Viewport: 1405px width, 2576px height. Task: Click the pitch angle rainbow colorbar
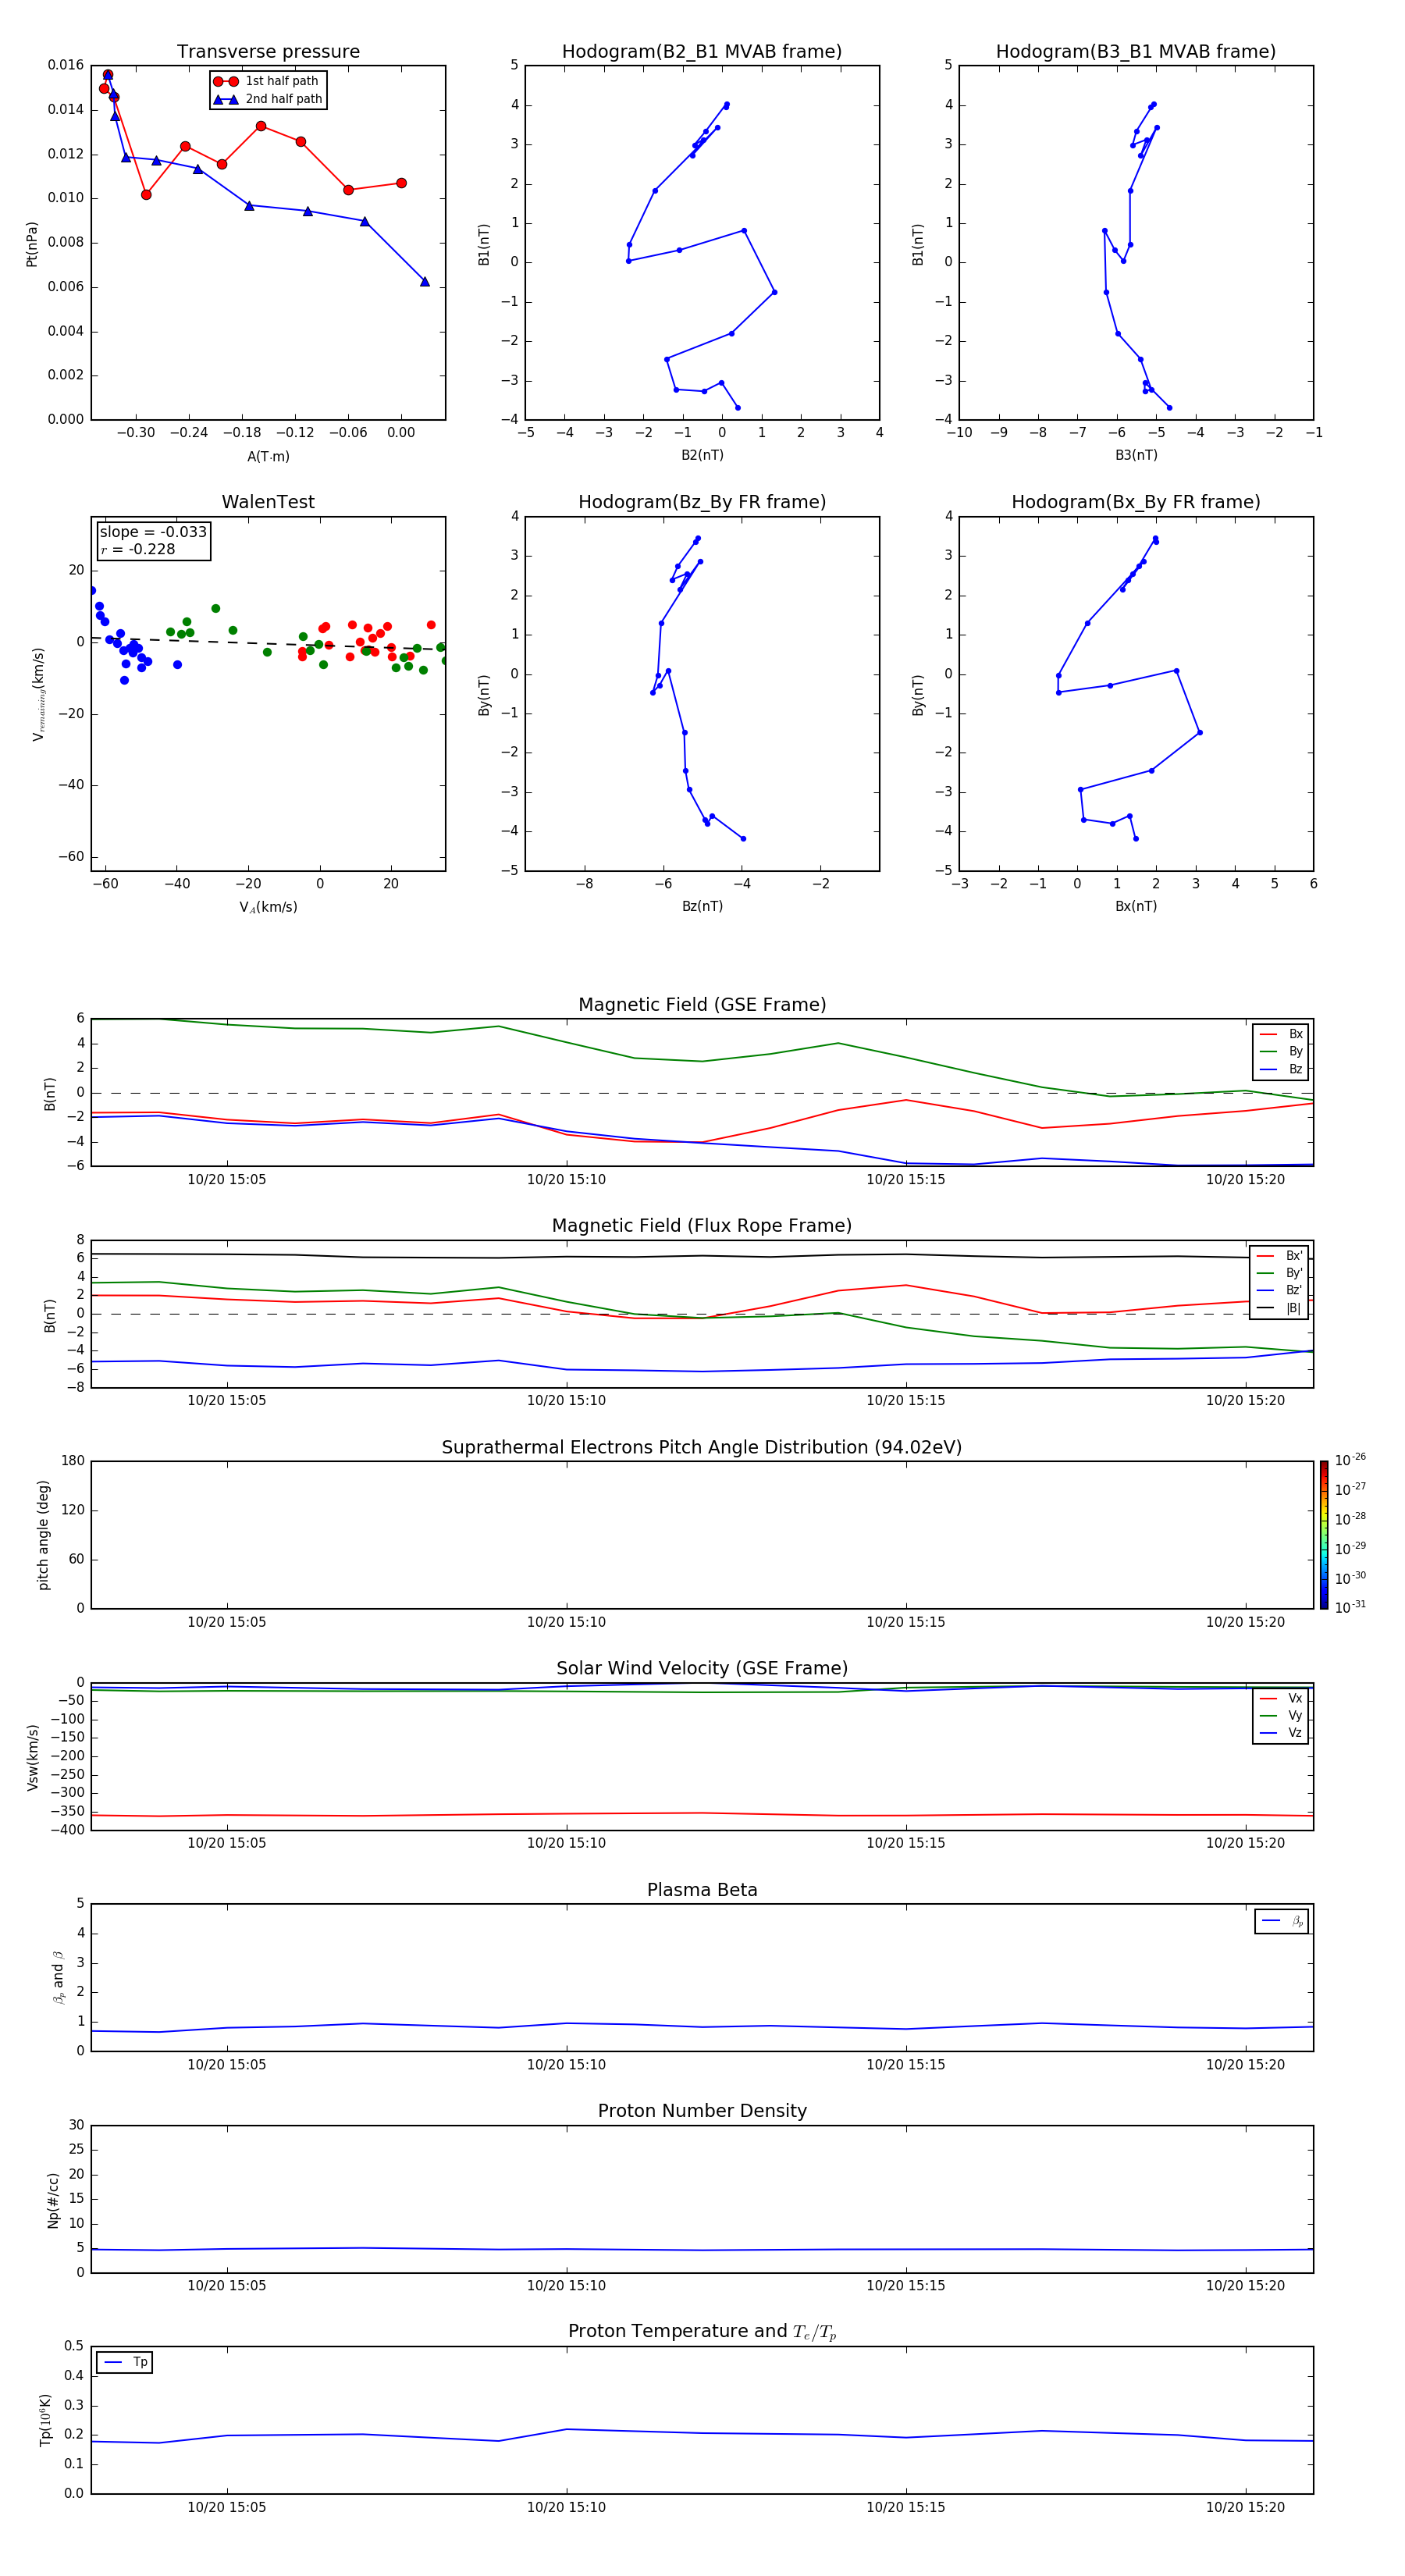point(1323,1535)
